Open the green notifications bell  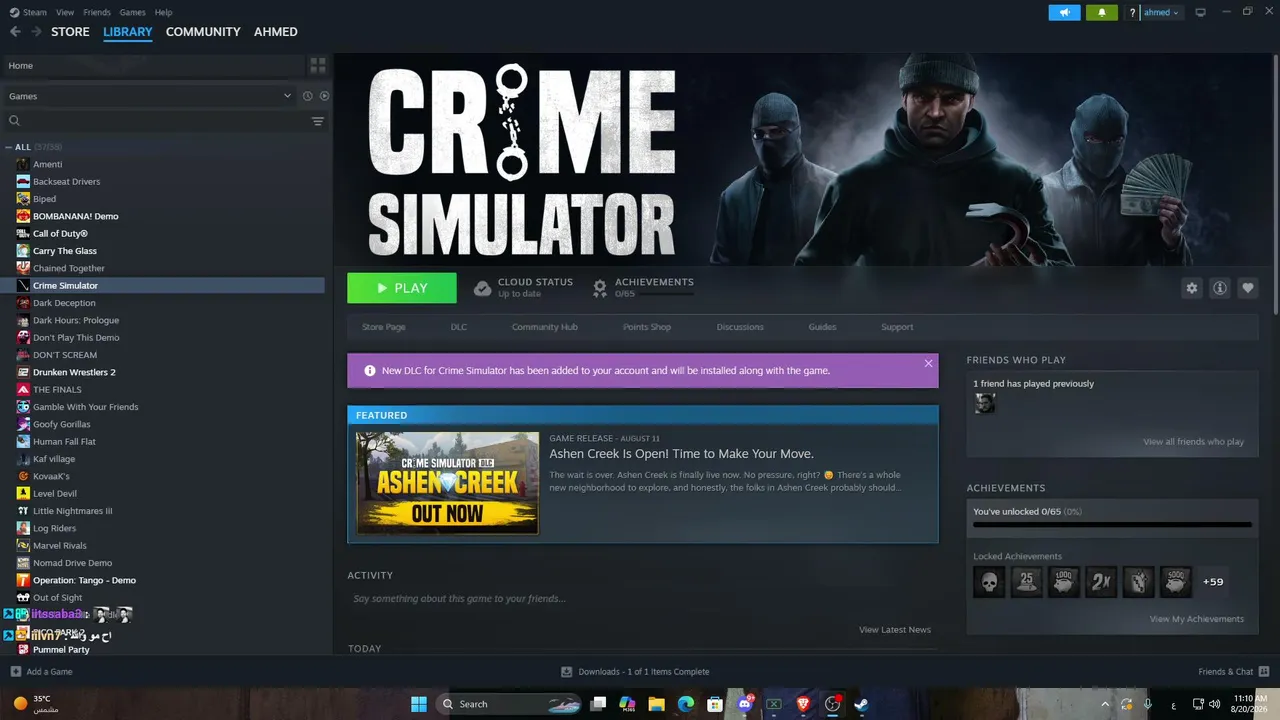[1102, 12]
